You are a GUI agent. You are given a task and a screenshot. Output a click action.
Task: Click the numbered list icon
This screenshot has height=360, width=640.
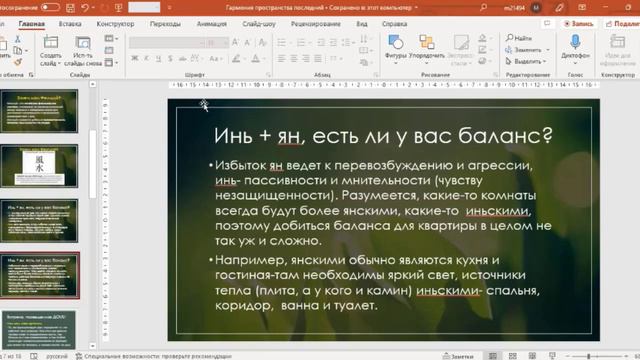[x=301, y=42]
